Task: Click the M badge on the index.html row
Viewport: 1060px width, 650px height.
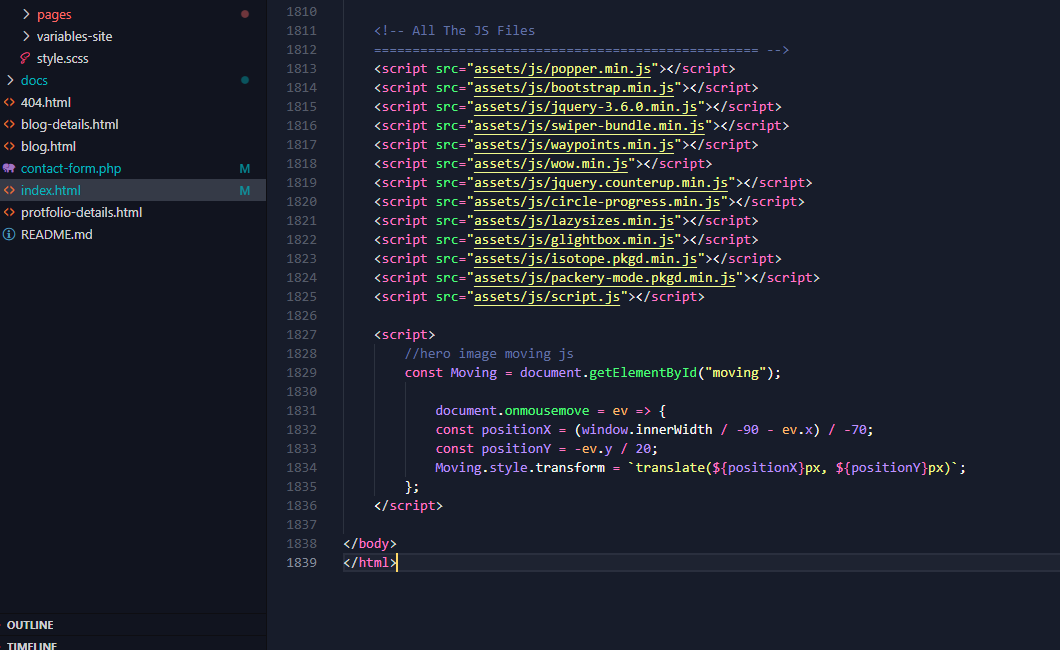Action: [245, 191]
